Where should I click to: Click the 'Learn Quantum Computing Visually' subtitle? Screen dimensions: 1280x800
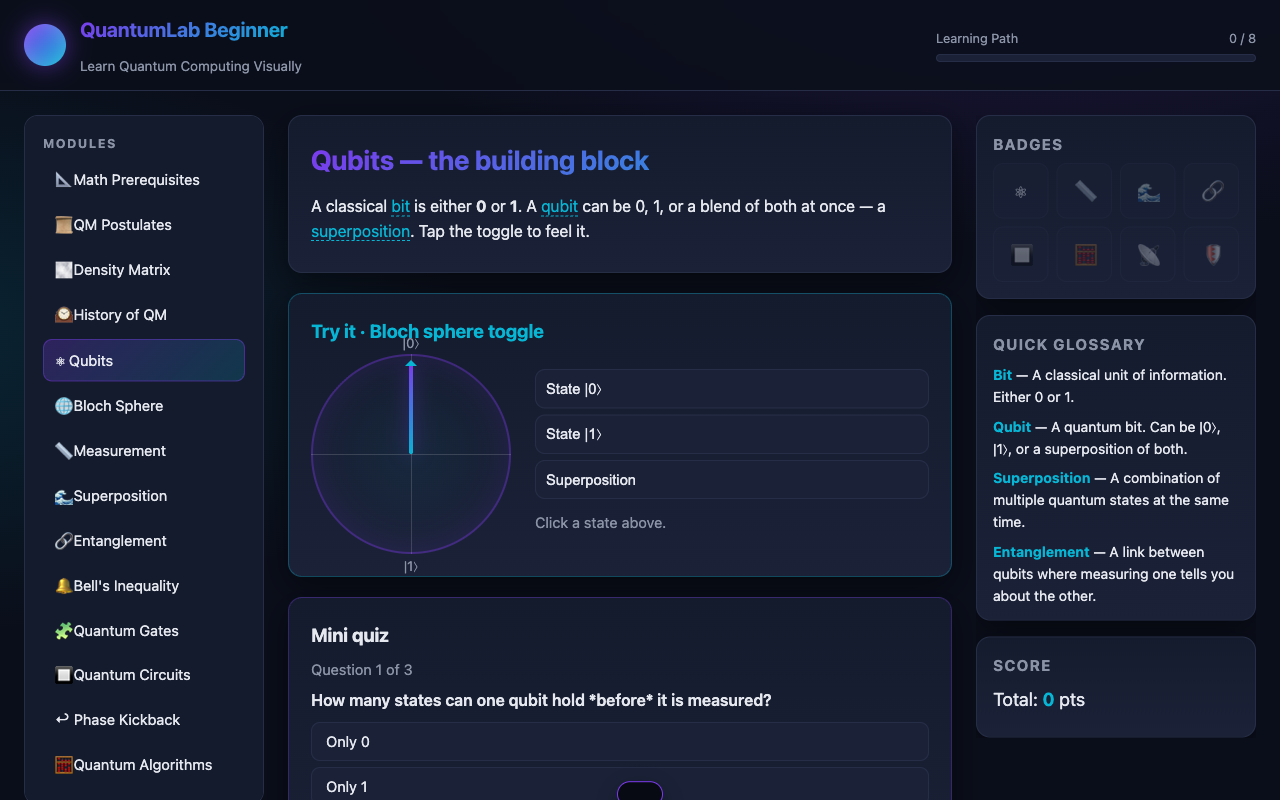[x=191, y=66]
